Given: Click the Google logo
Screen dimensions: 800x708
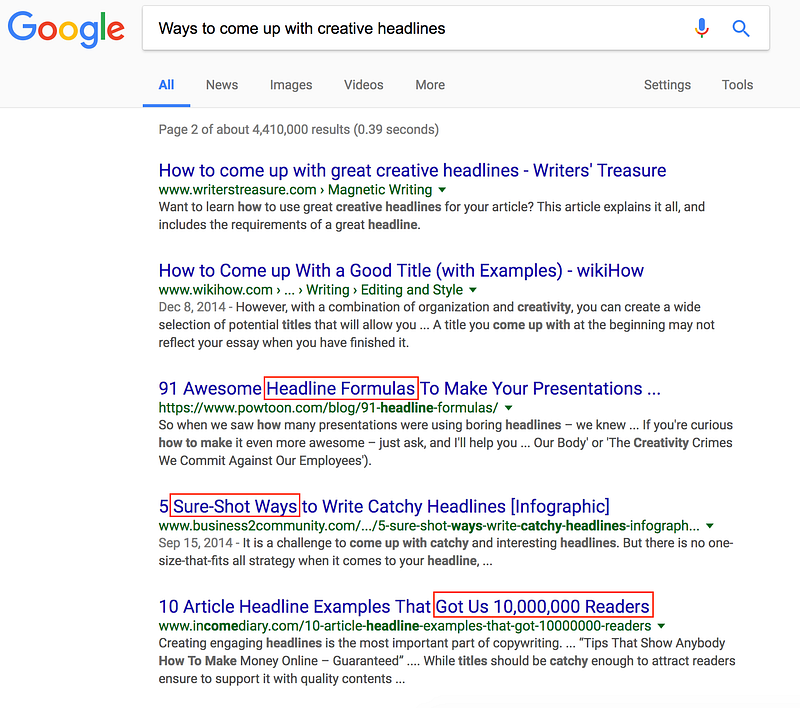Looking at the screenshot, I should click(x=66, y=29).
